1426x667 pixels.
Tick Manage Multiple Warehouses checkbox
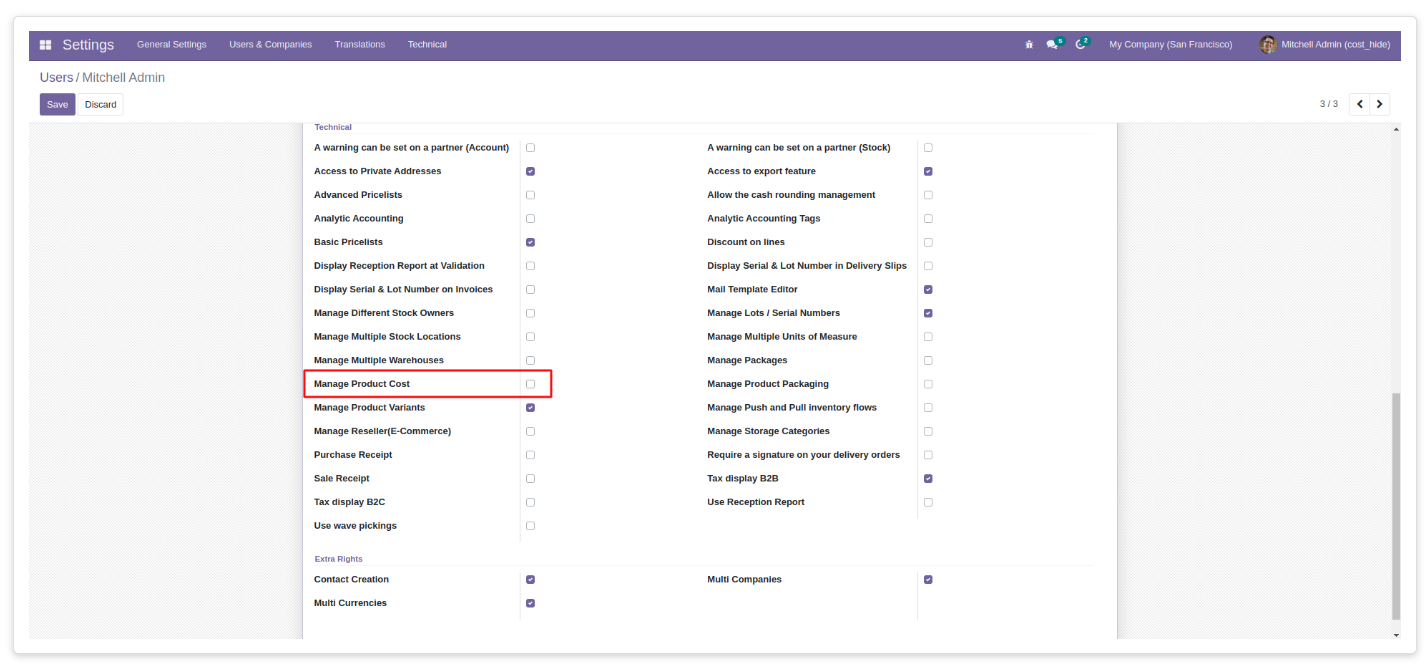pyautogui.click(x=530, y=360)
